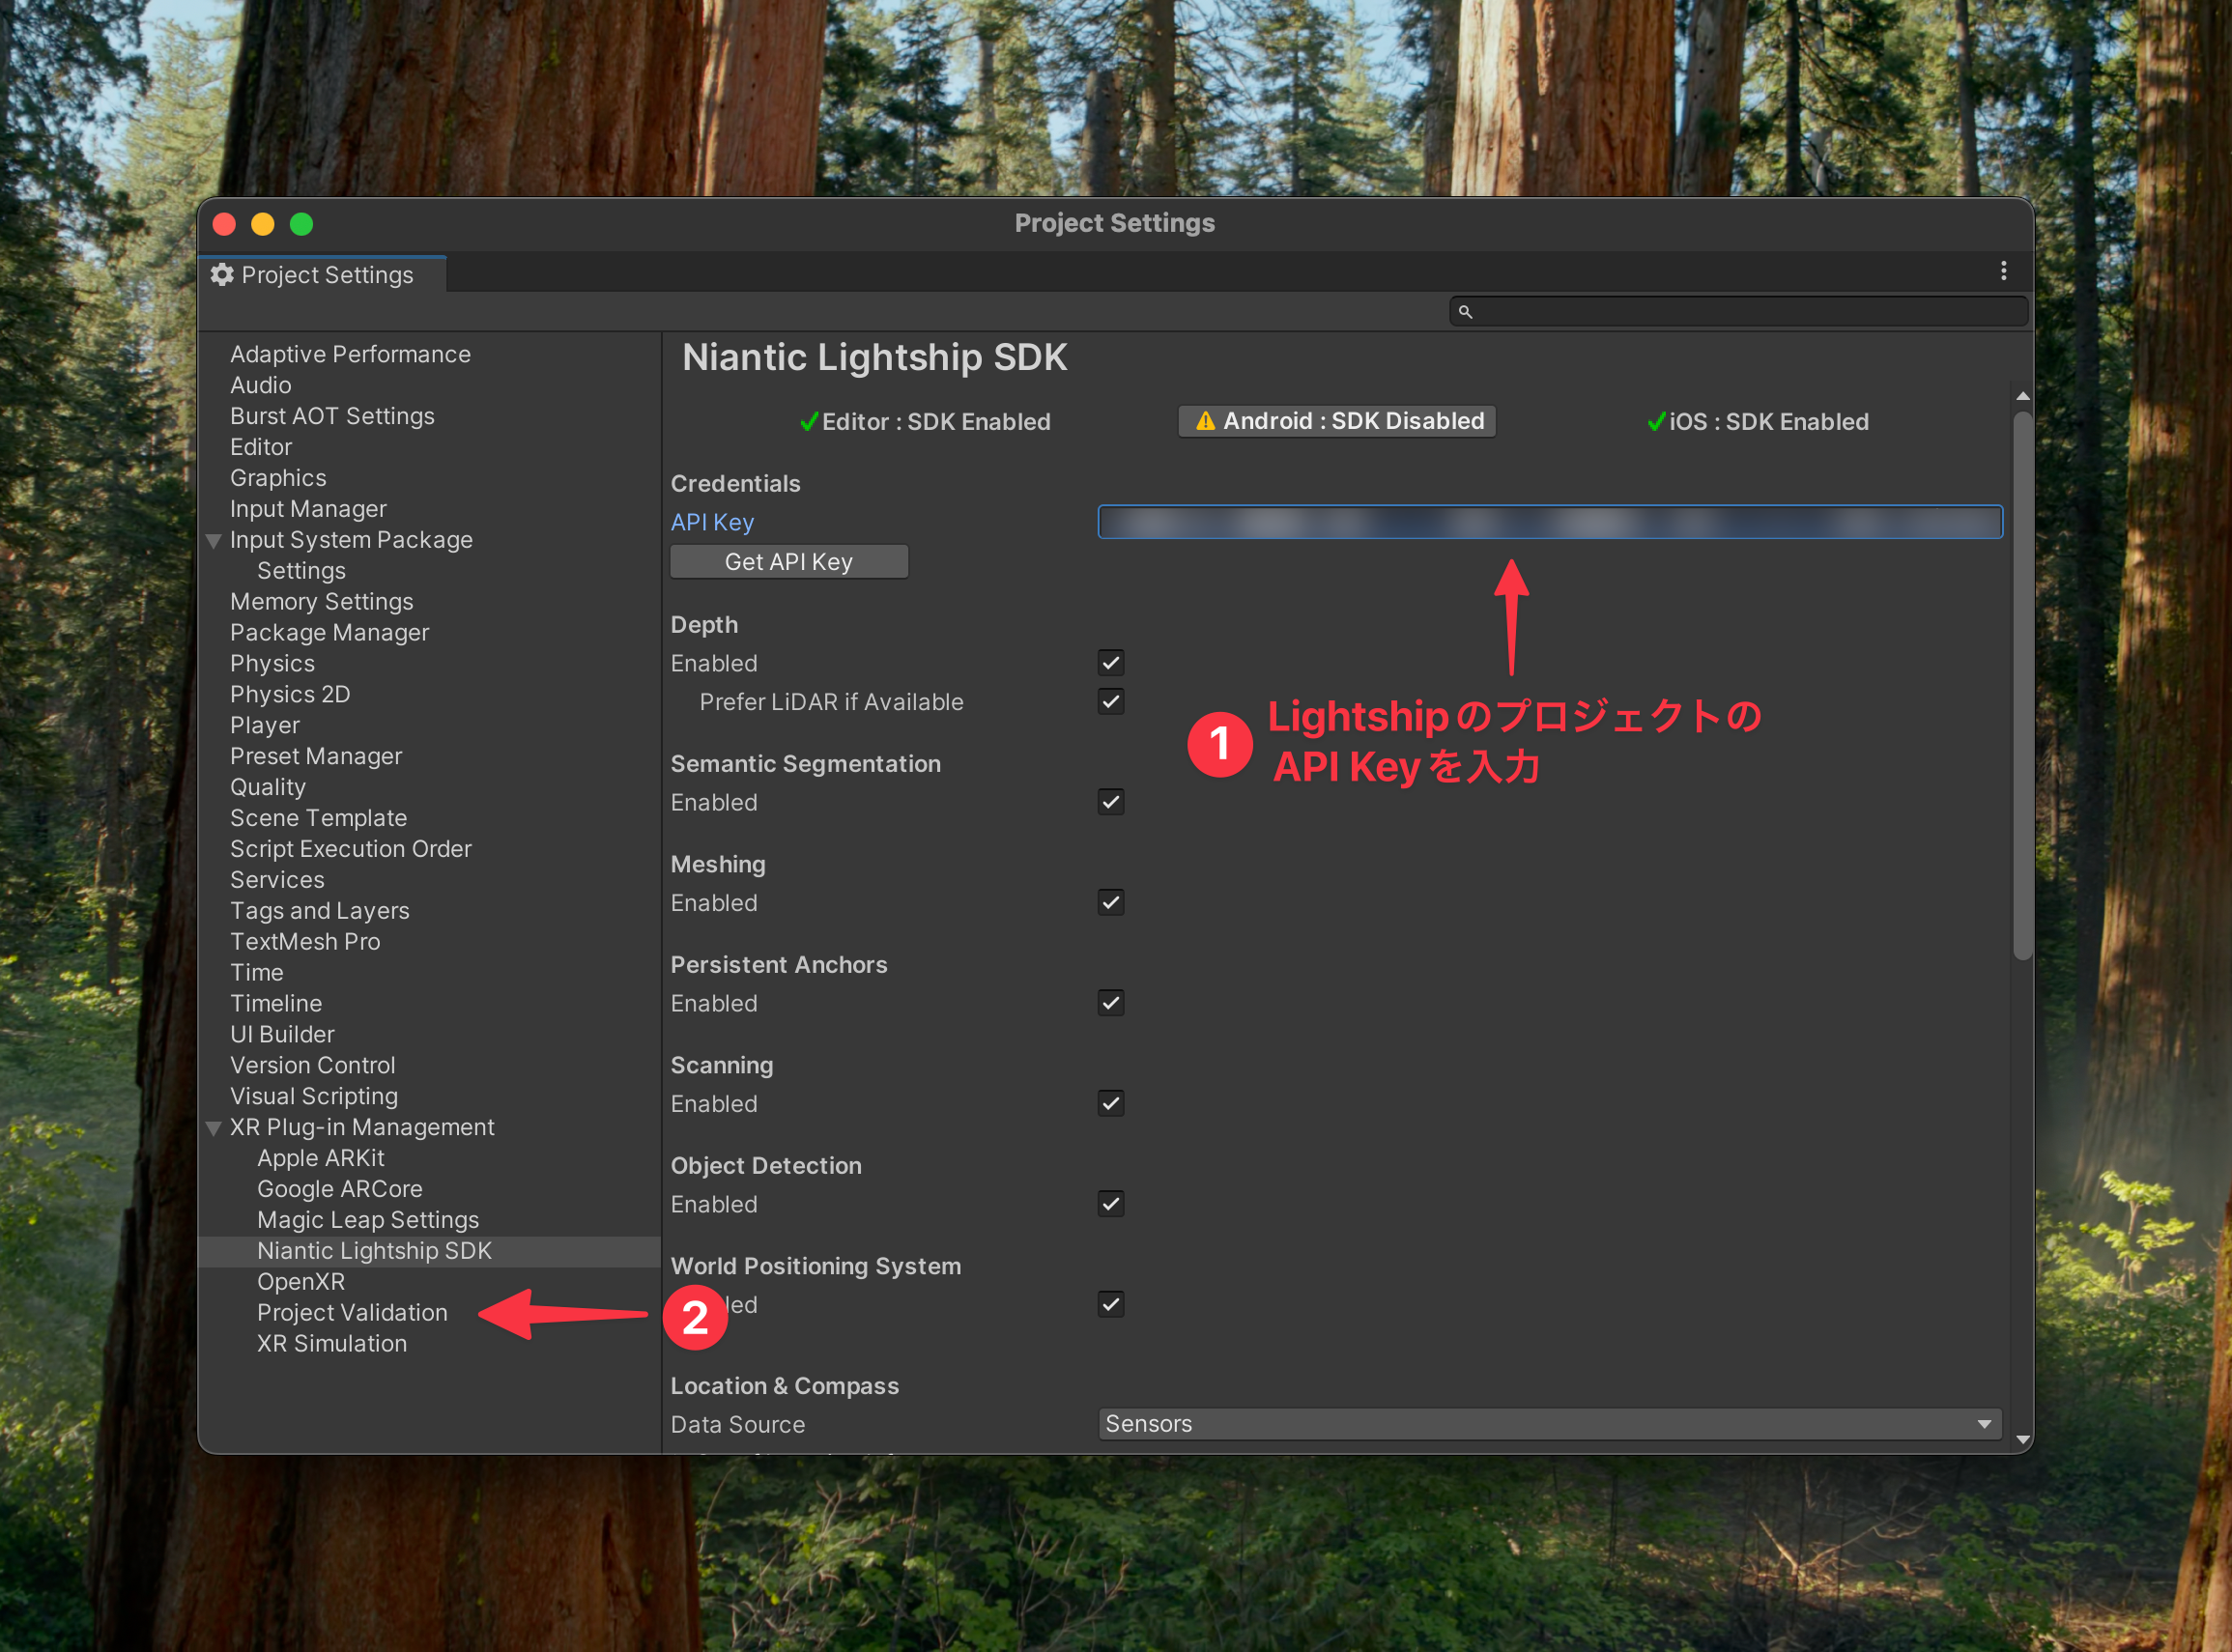Click the search magnifier icon
The height and width of the screenshot is (1652, 2232).
tap(1465, 312)
